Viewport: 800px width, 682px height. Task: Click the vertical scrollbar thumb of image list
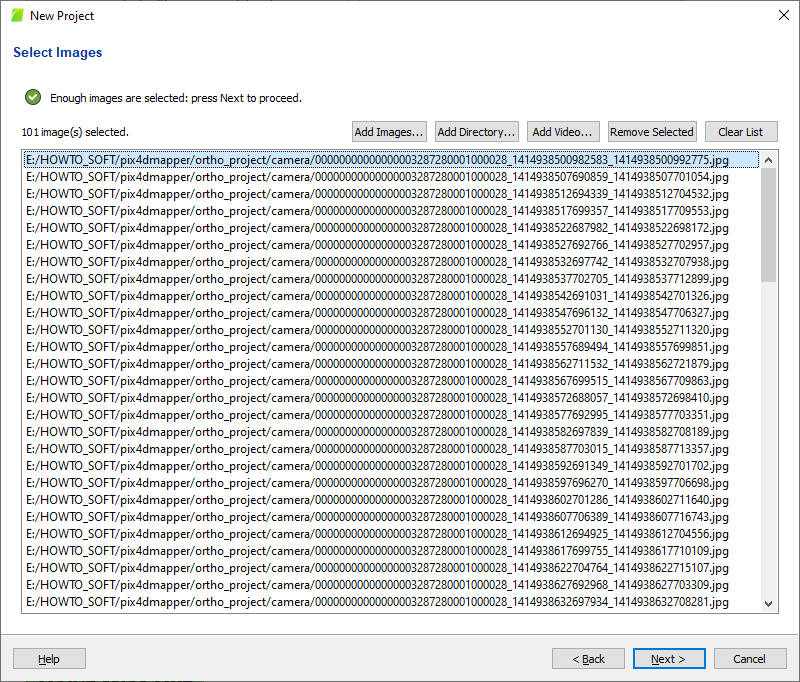[x=768, y=225]
